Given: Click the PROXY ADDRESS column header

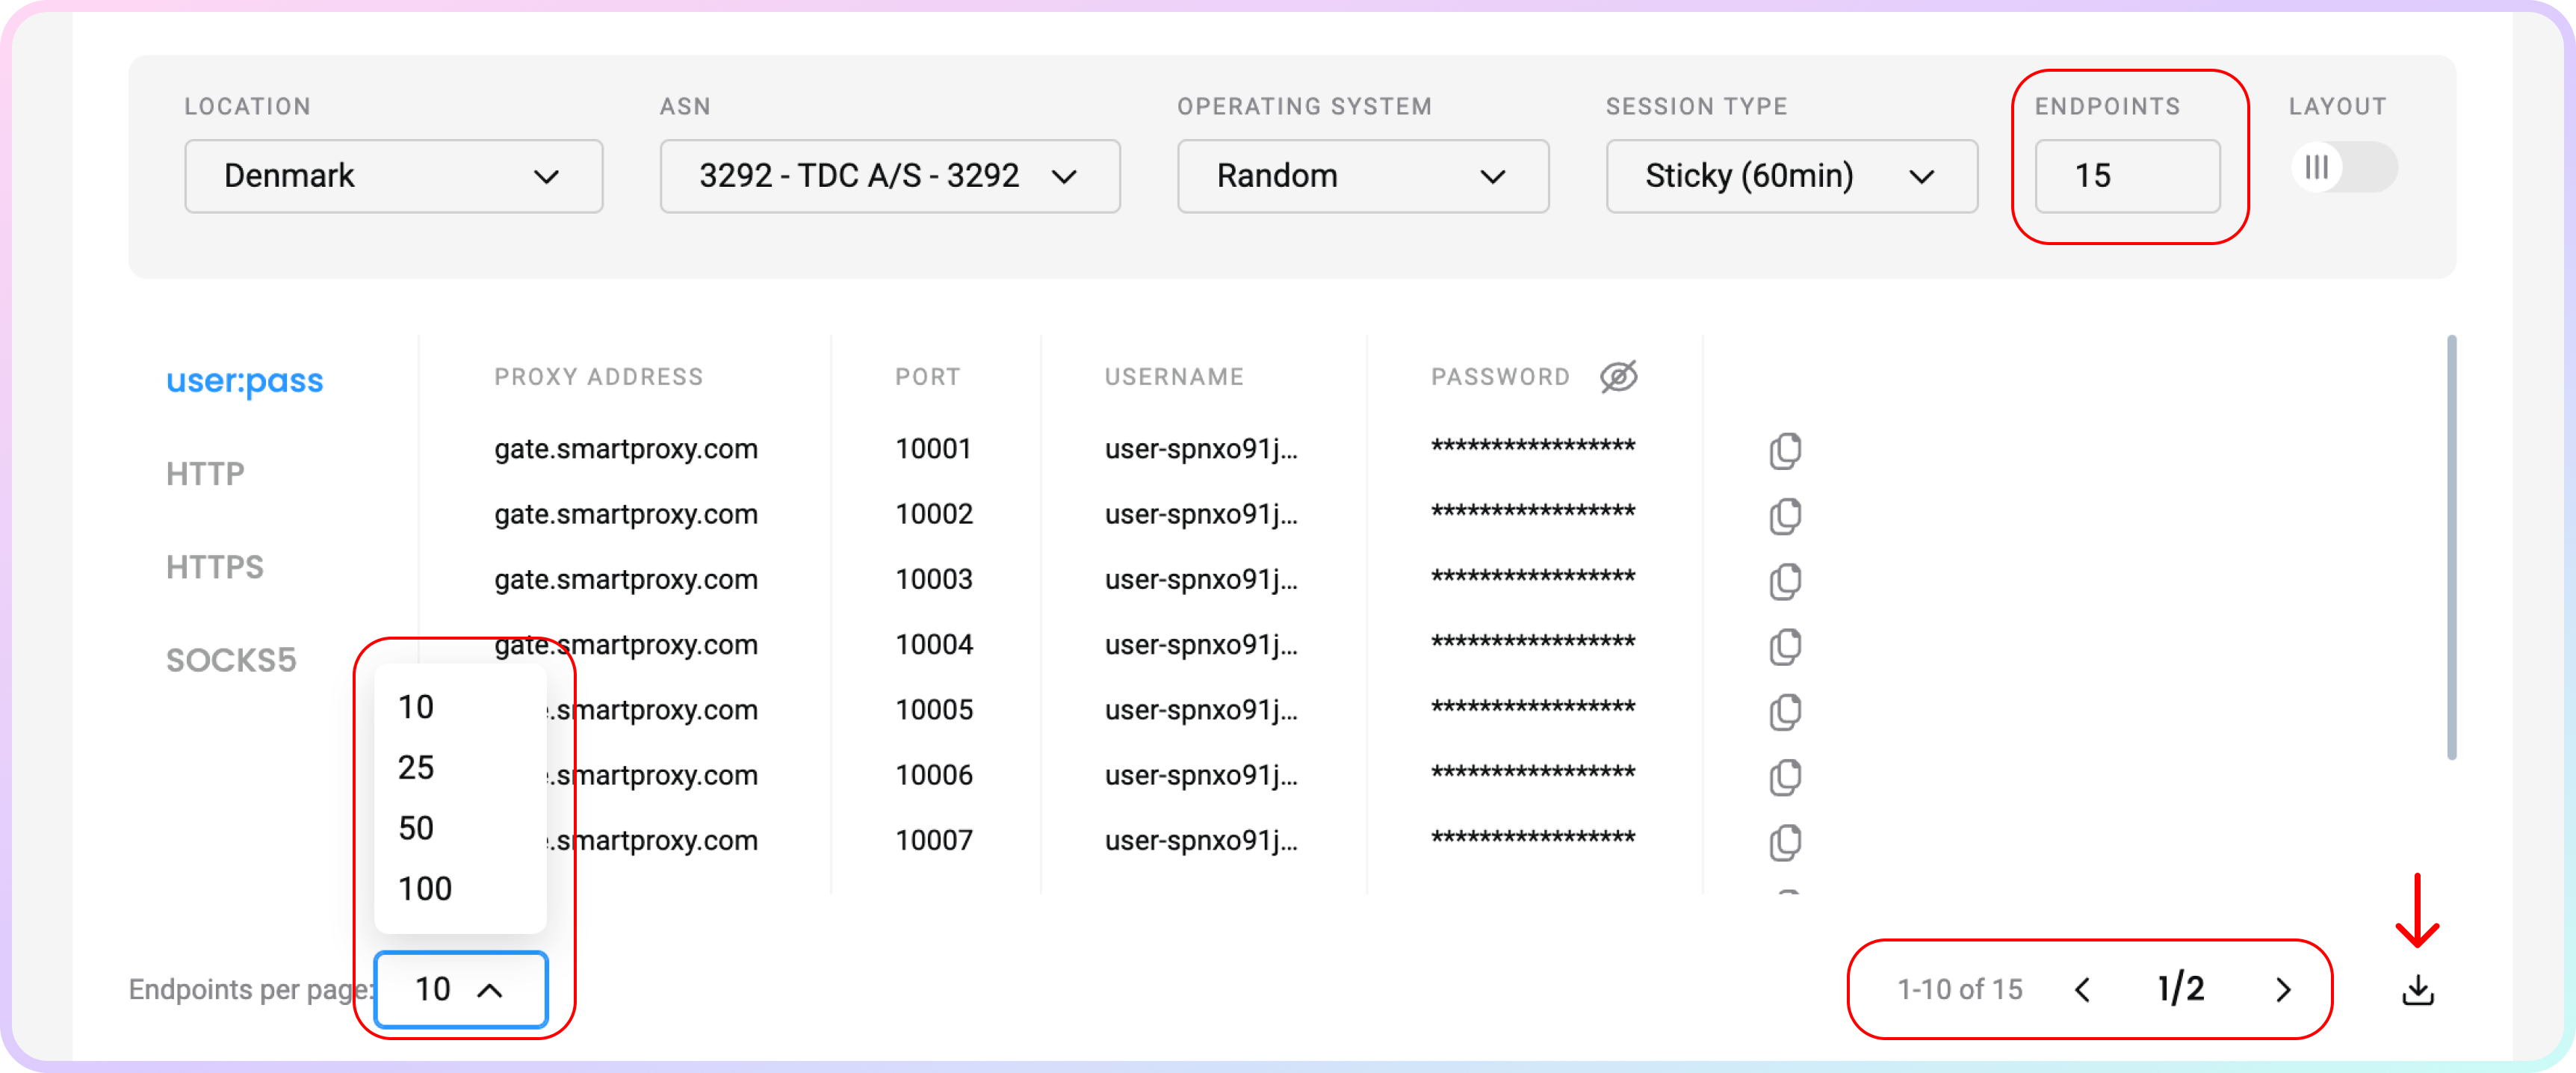Looking at the screenshot, I should click(x=598, y=377).
